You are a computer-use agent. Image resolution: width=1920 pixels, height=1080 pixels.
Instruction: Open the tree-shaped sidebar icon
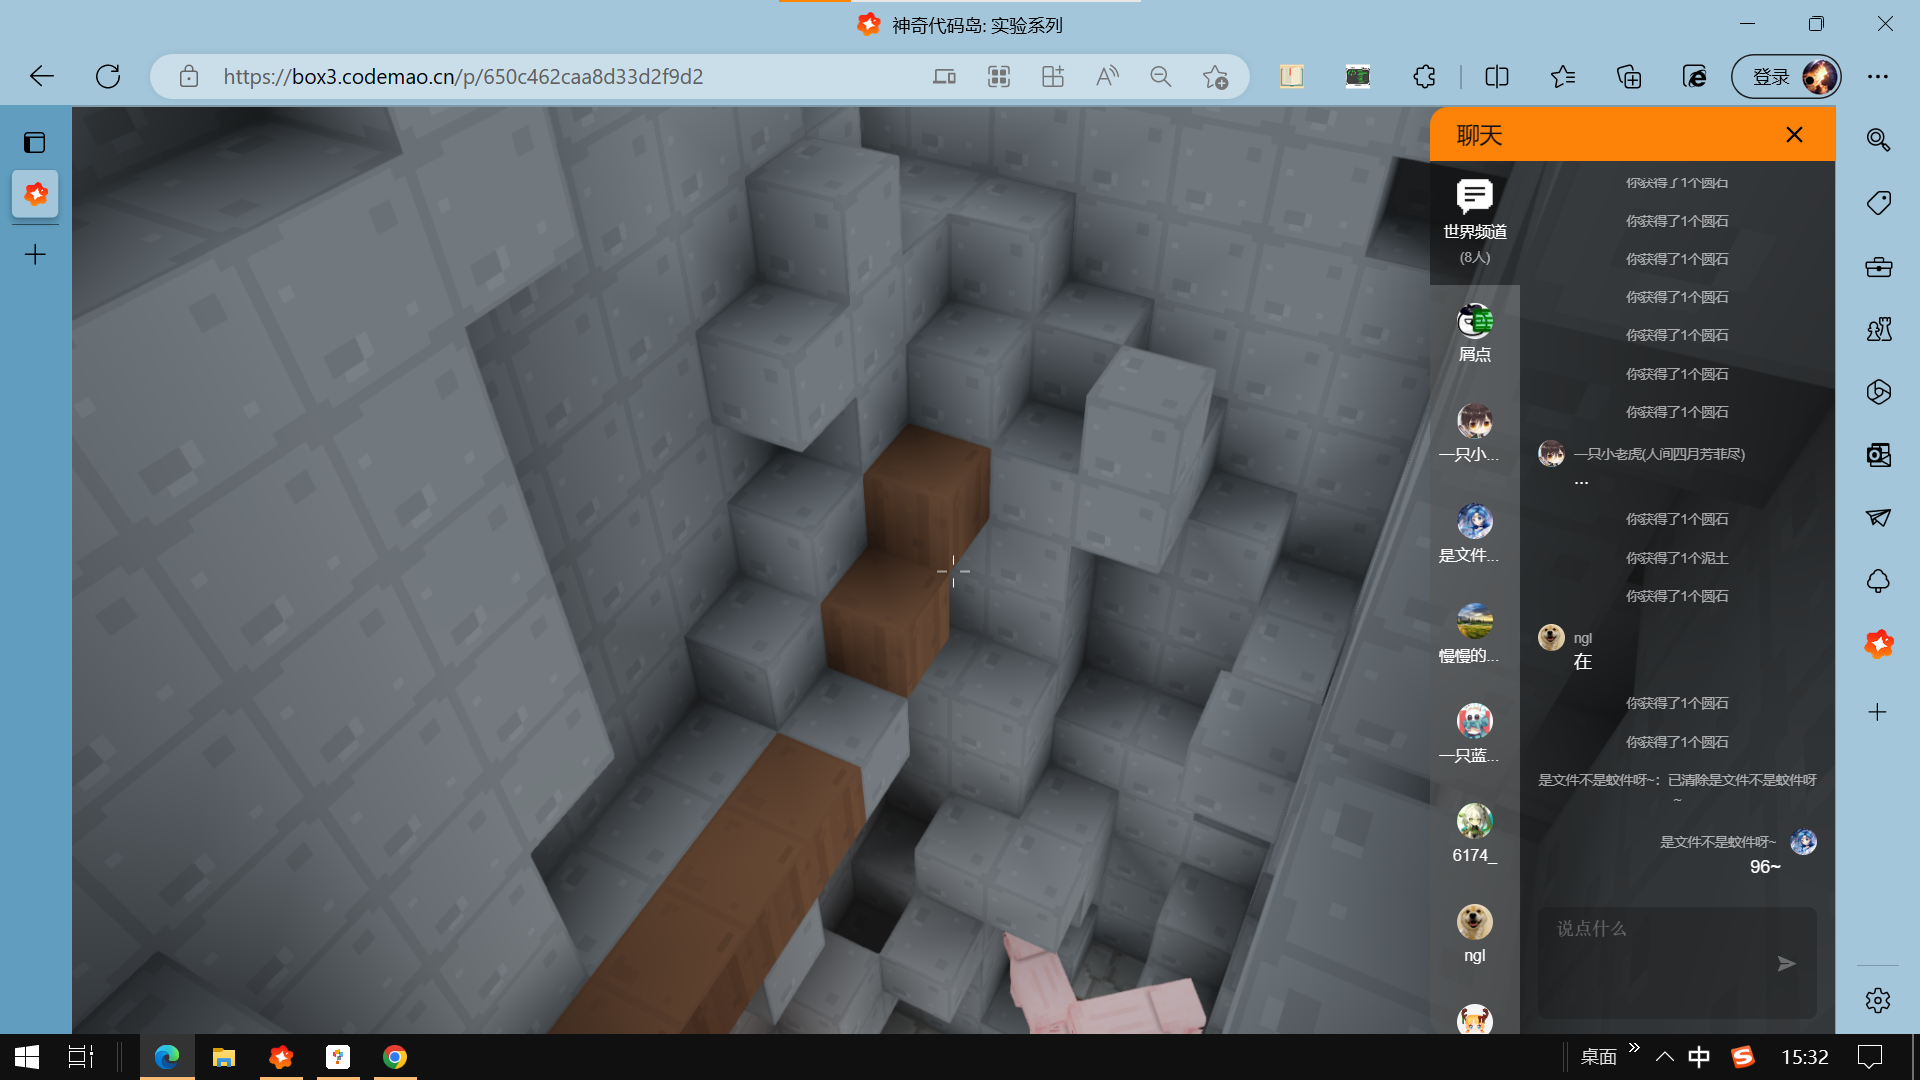tap(1878, 581)
